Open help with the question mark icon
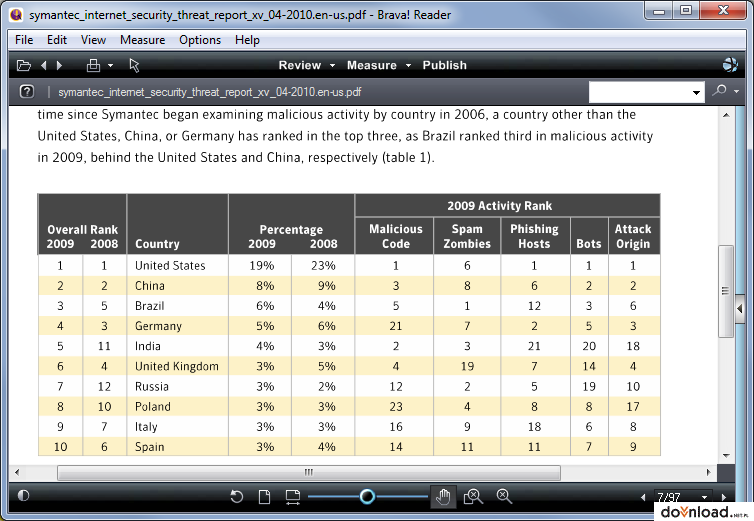The width and height of the screenshot is (754, 521). (27, 91)
